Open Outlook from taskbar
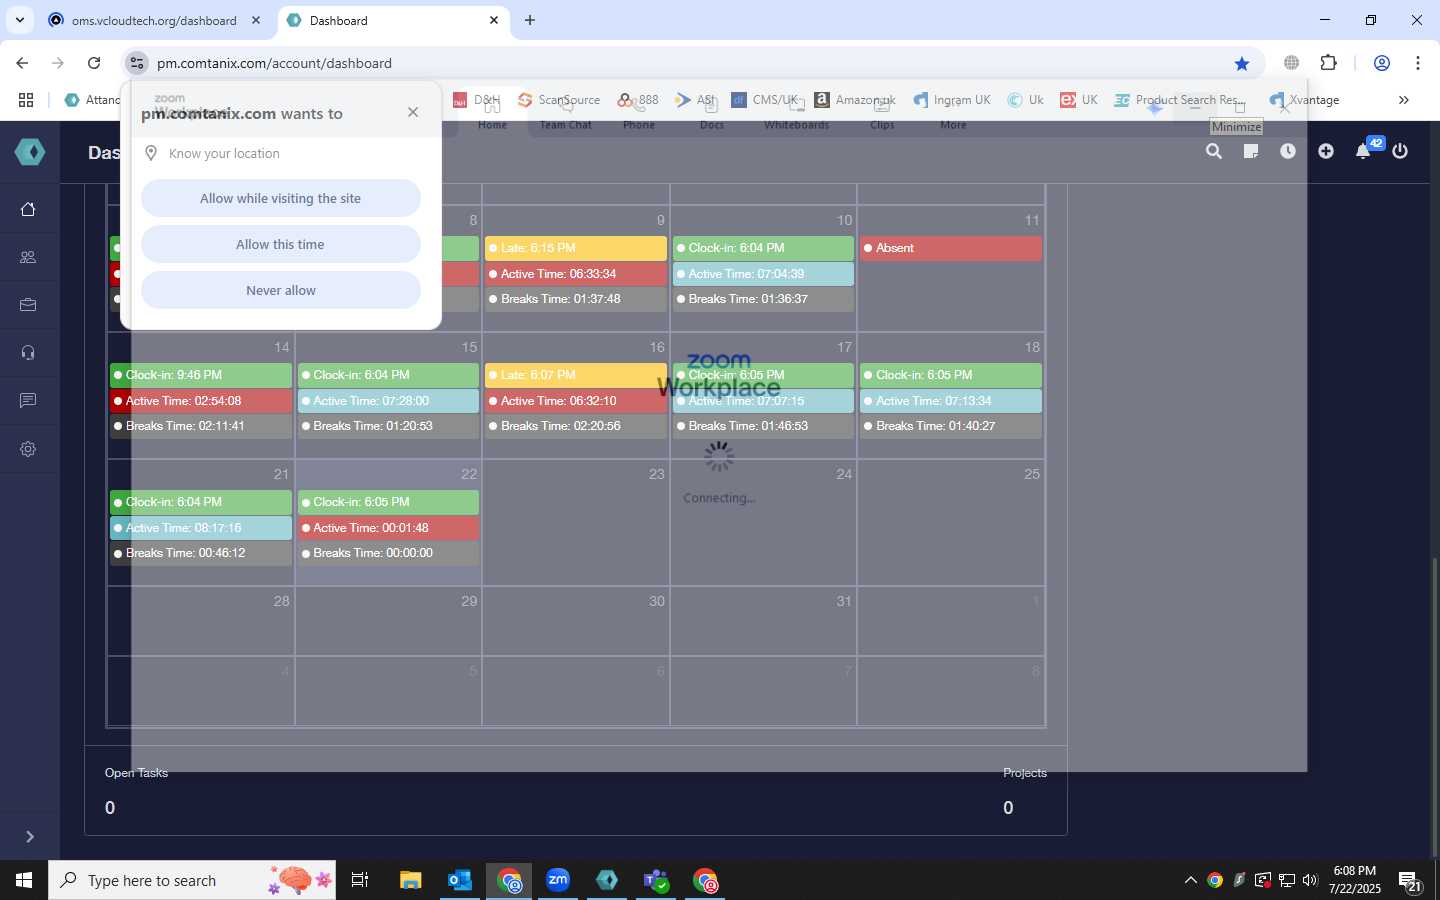 point(460,880)
